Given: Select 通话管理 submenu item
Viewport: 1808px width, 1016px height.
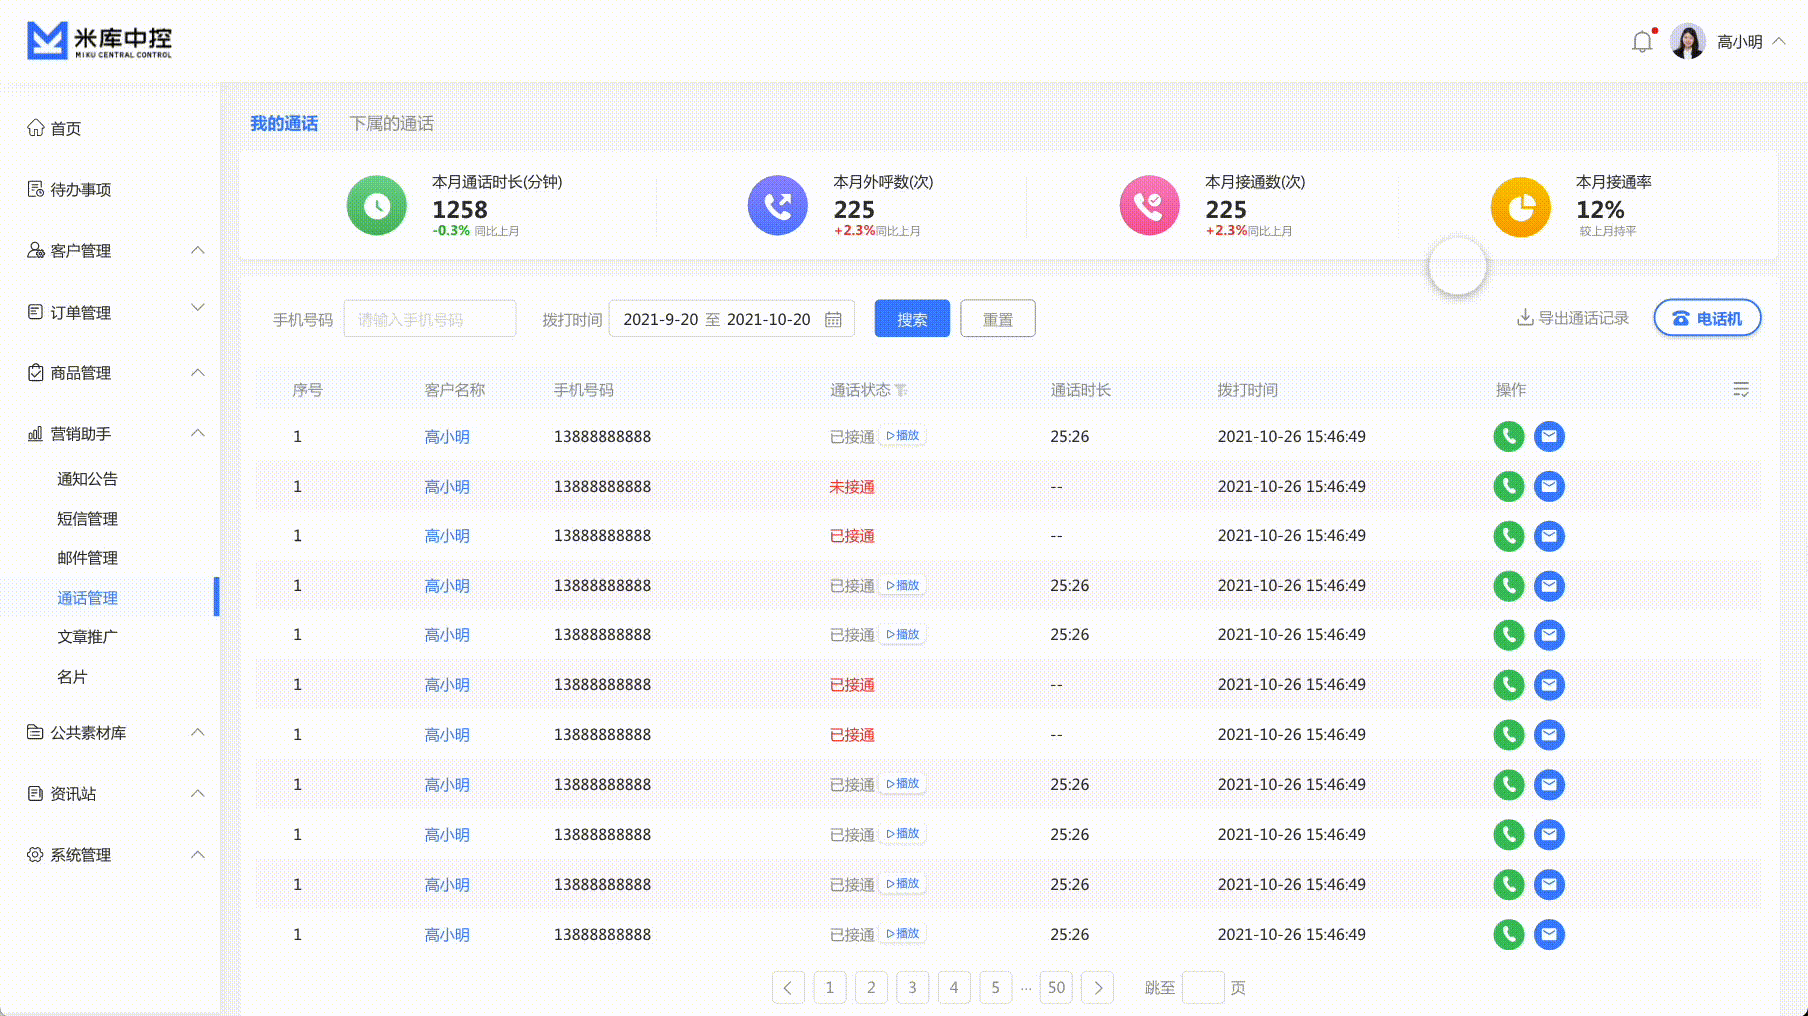Looking at the screenshot, I should point(87,598).
